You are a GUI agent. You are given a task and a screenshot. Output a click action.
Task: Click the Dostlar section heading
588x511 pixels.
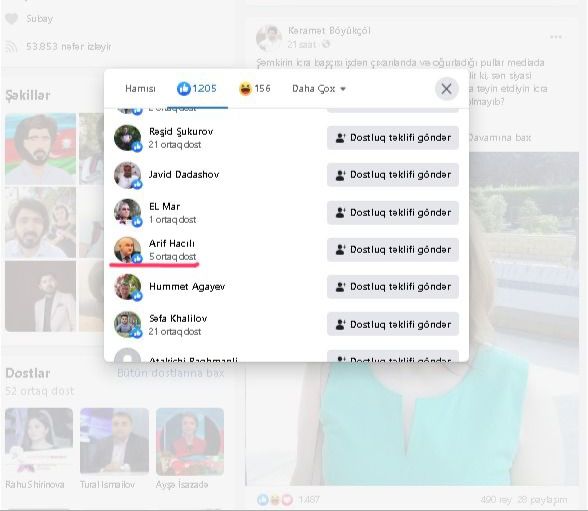[x=28, y=373]
